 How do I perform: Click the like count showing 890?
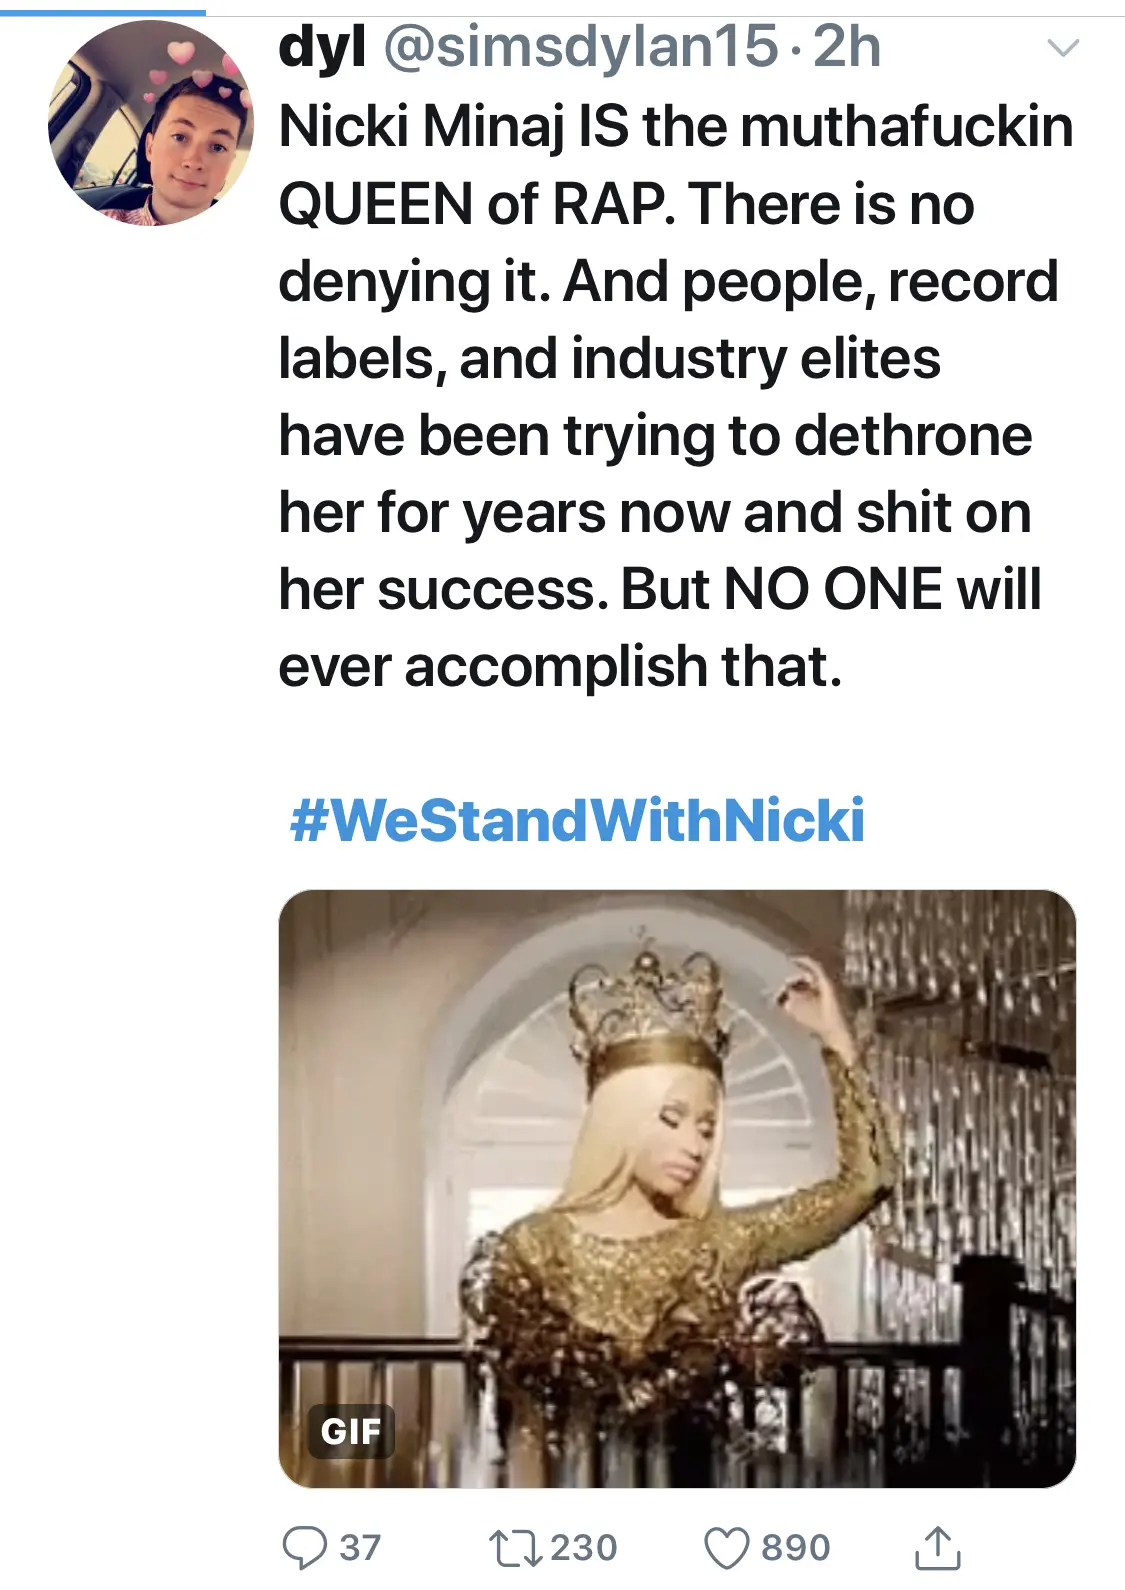[796, 1547]
